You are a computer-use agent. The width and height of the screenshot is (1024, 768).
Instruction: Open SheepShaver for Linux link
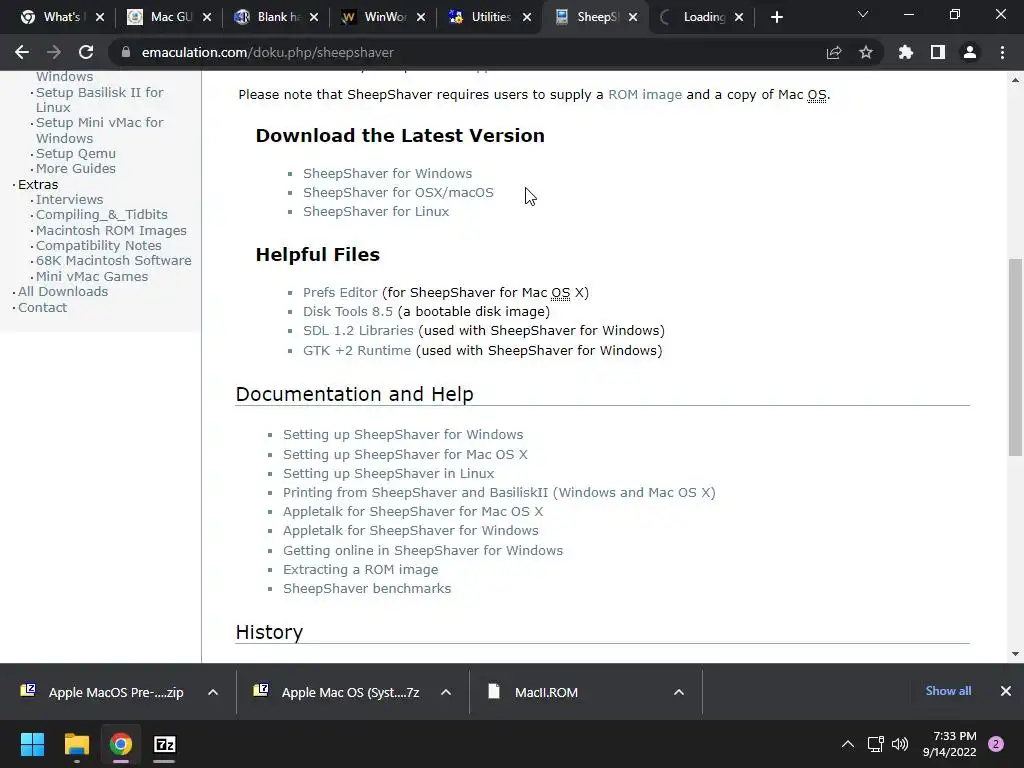tap(376, 211)
